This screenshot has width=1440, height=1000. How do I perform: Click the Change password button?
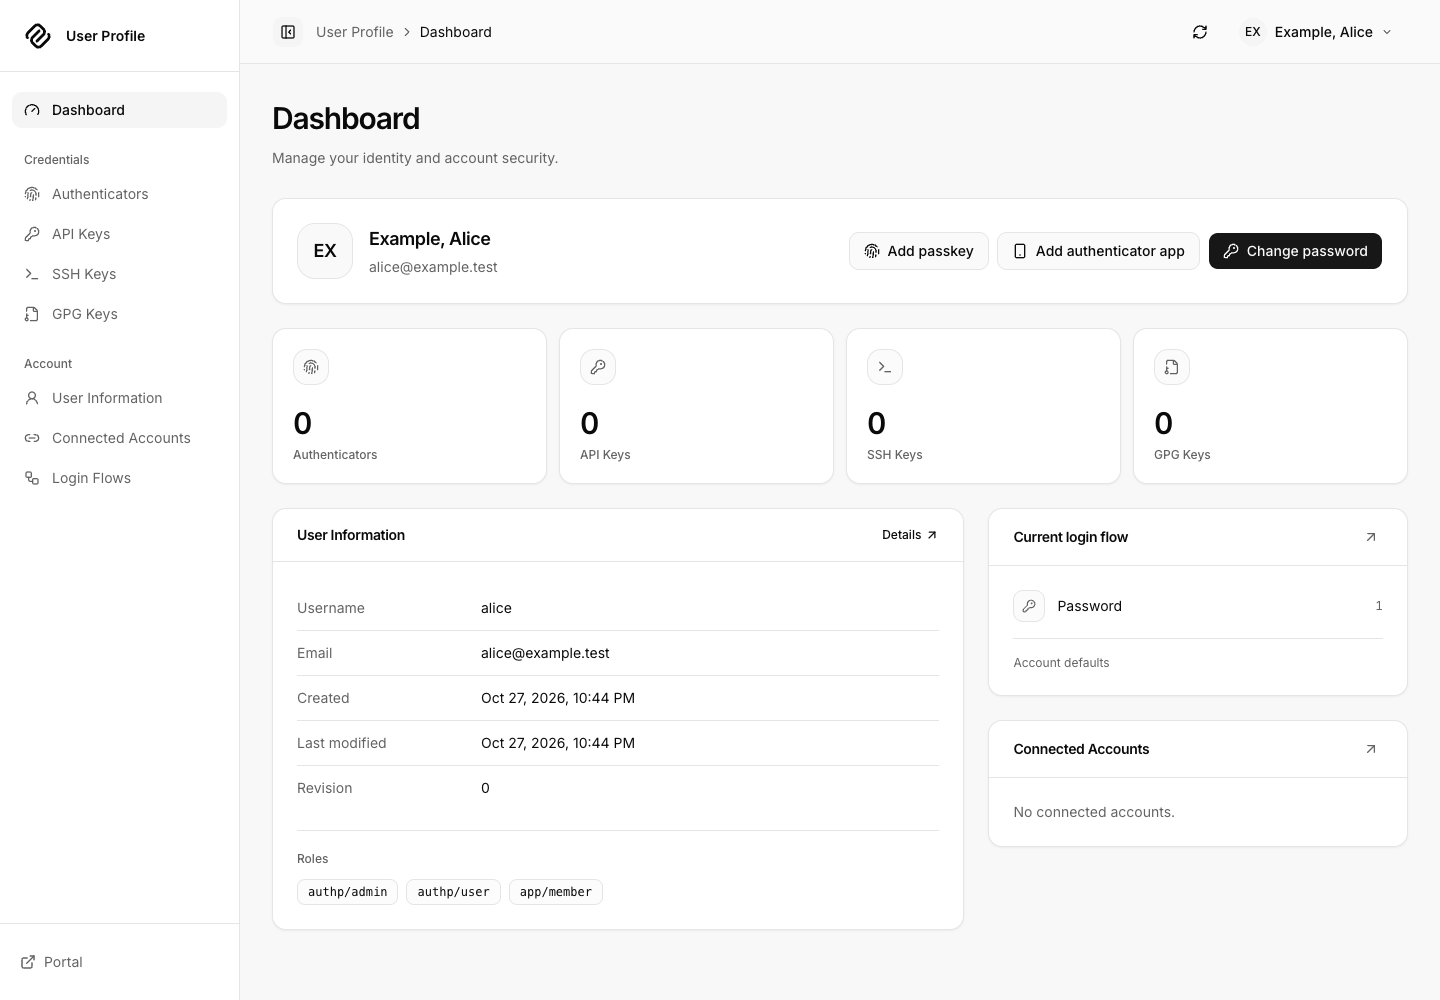pyautogui.click(x=1295, y=251)
